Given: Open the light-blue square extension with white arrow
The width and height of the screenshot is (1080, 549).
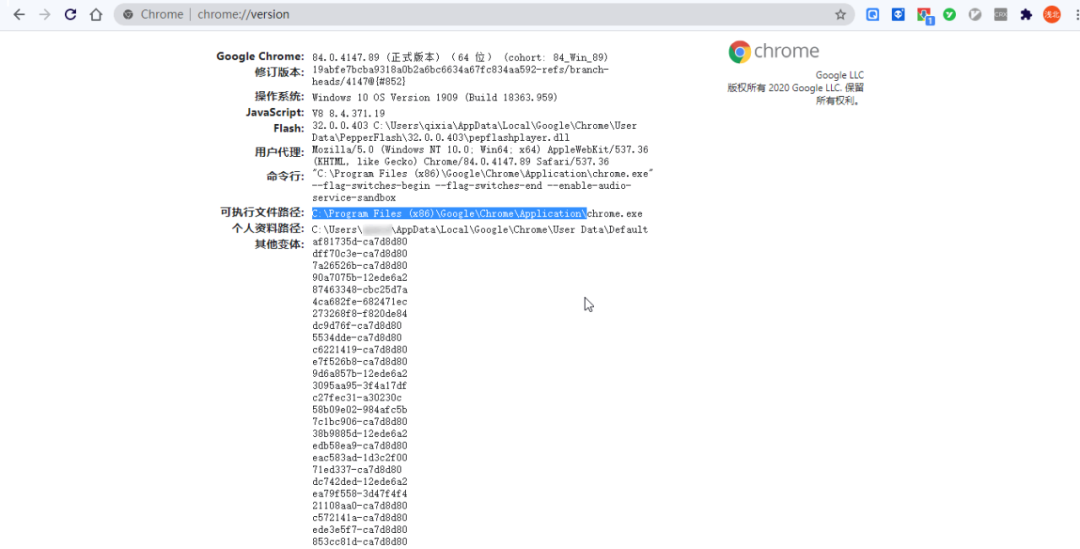Looking at the screenshot, I should point(873,14).
